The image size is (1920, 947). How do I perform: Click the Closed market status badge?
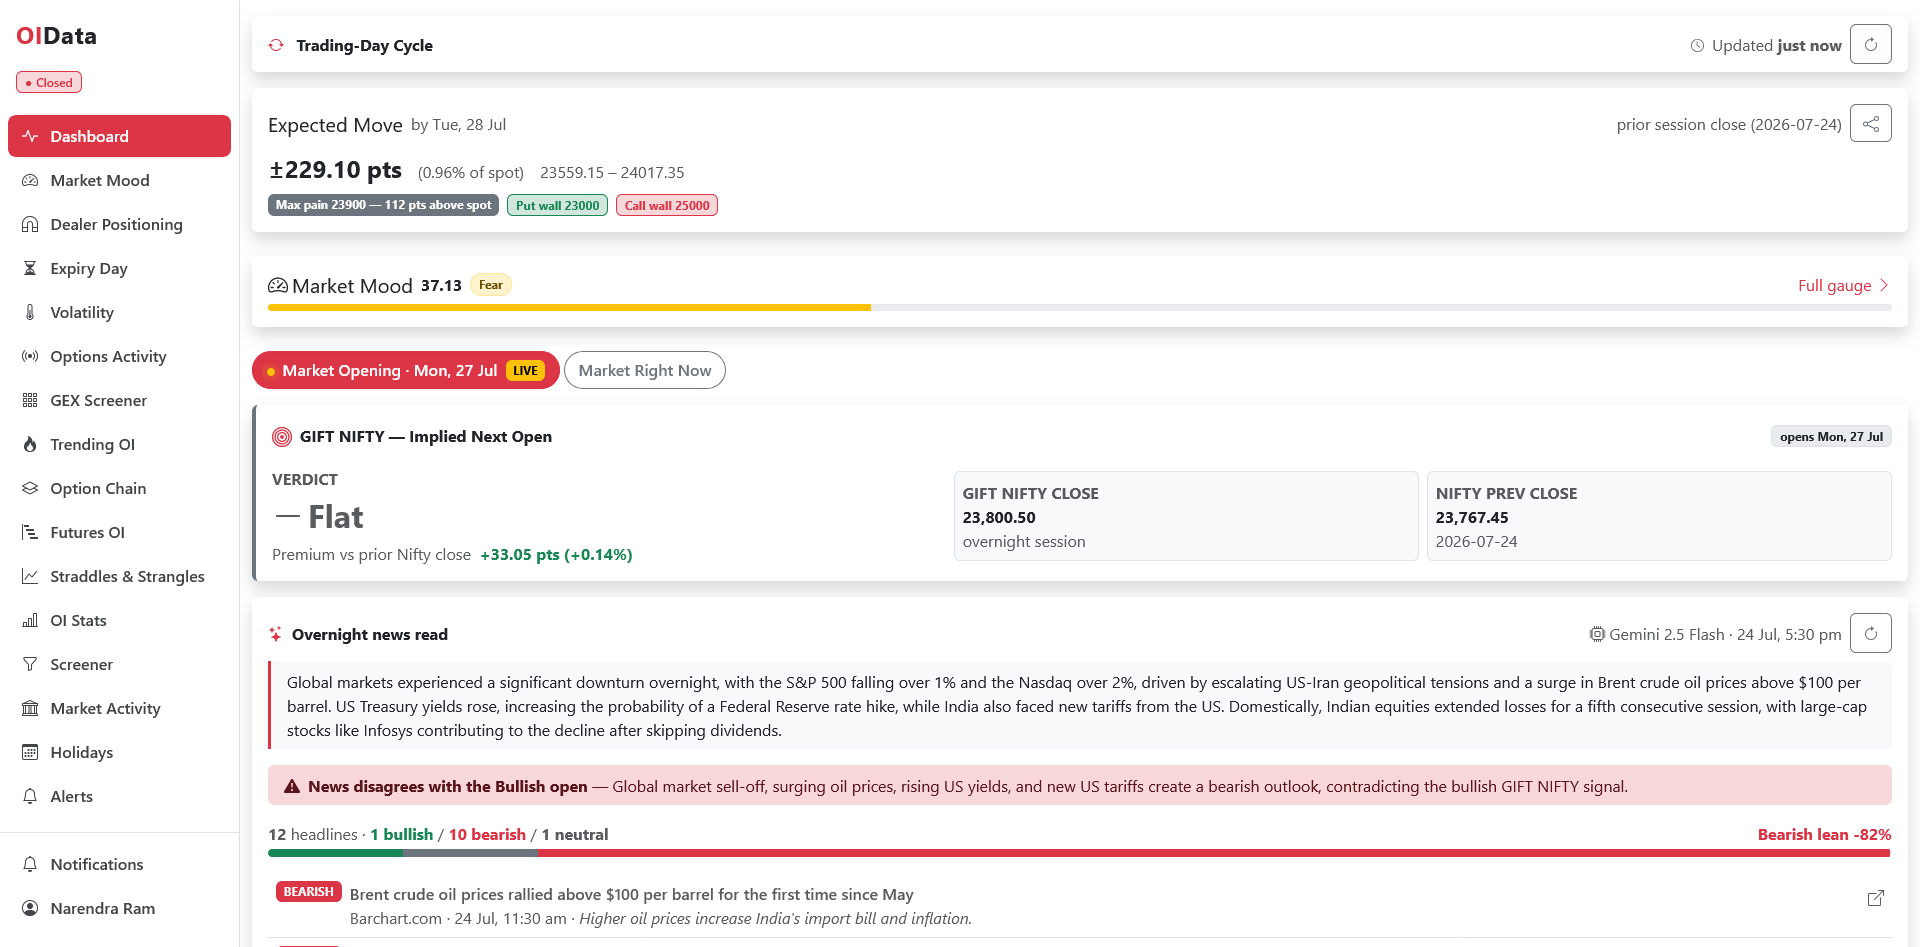pos(49,82)
